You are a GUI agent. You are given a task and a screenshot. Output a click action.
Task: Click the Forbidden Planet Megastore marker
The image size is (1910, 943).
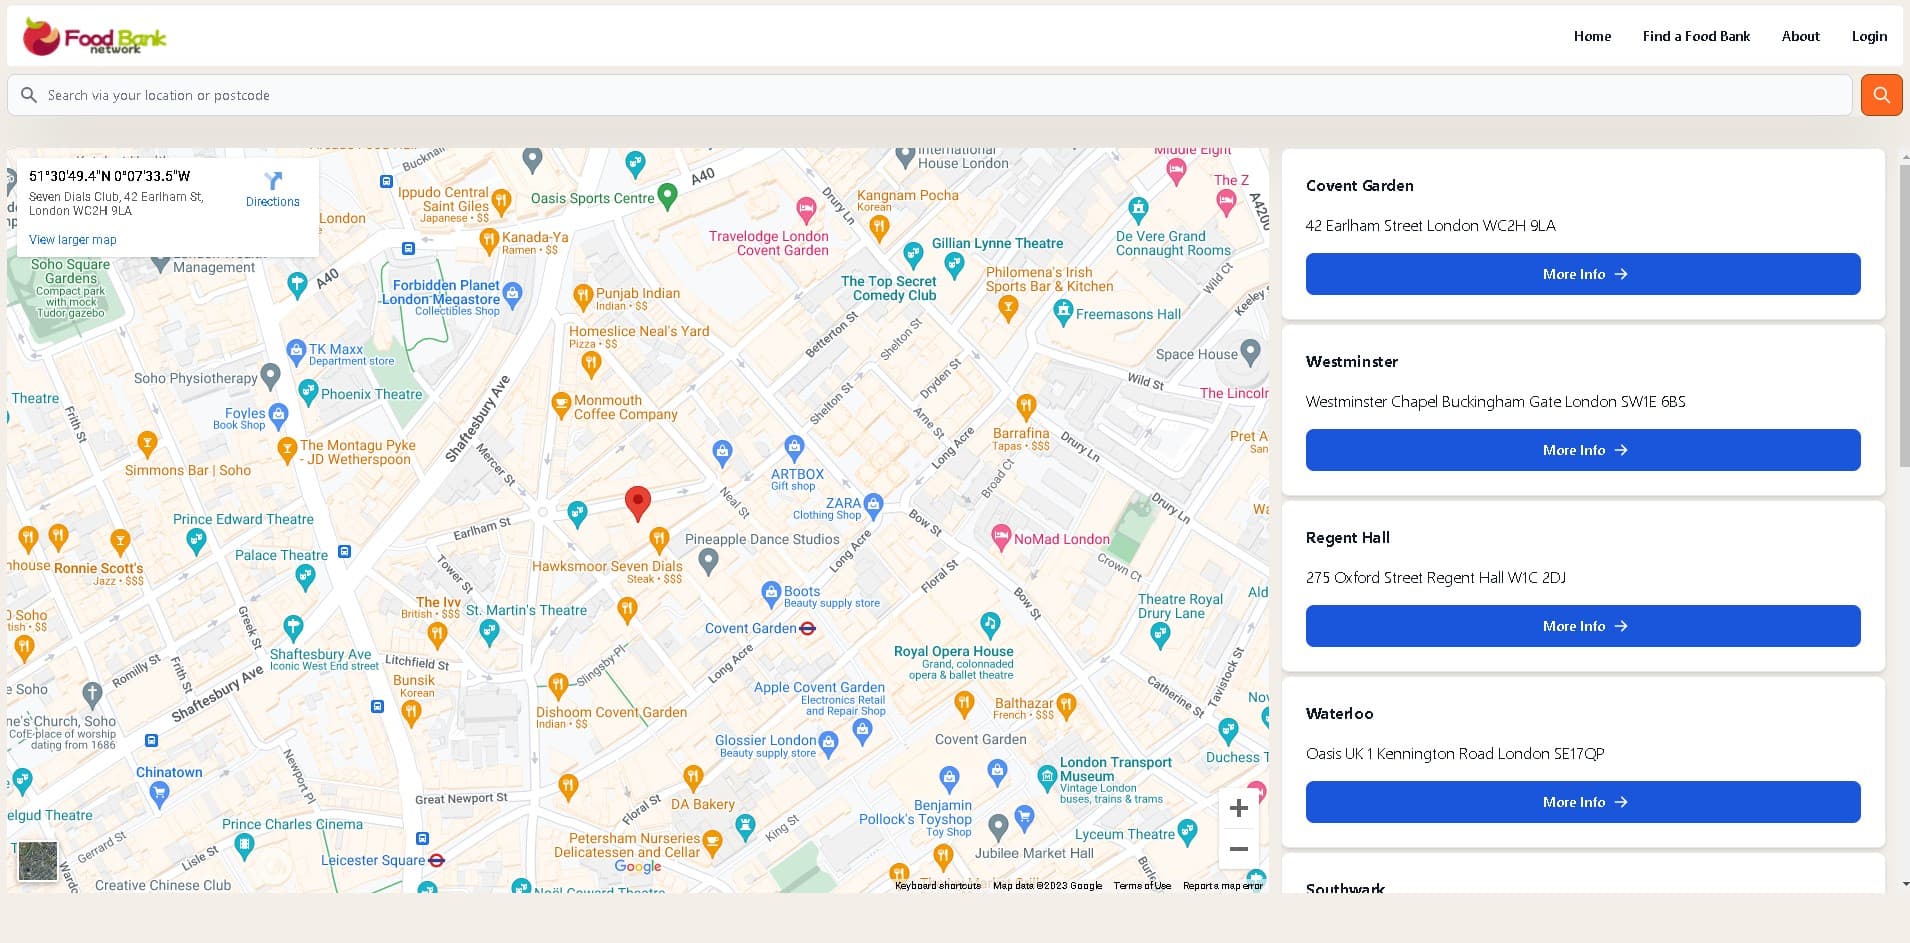[x=513, y=294]
